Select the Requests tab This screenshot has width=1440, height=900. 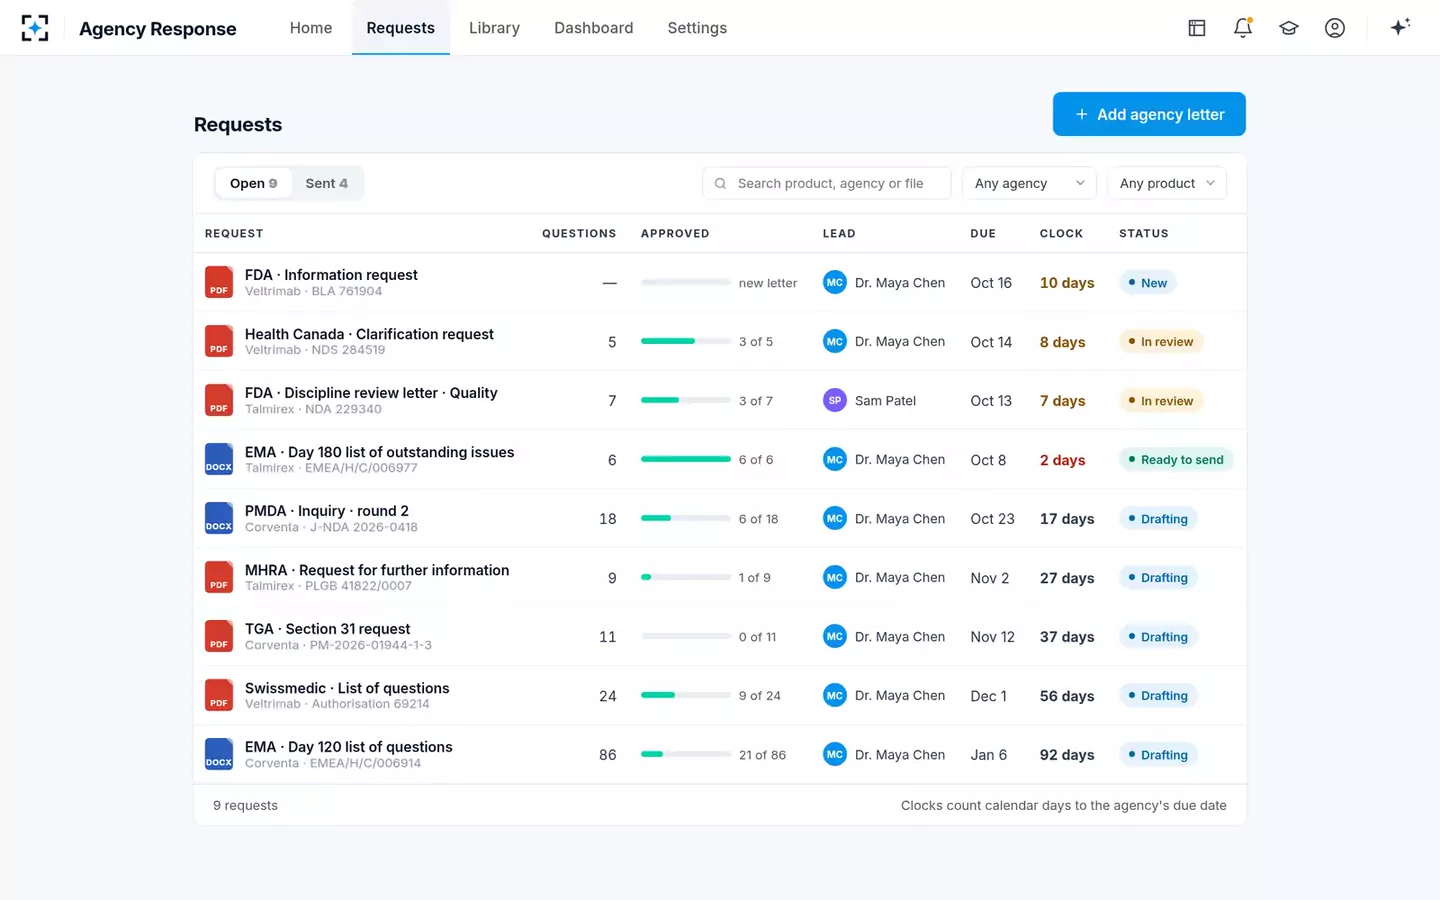click(x=401, y=28)
